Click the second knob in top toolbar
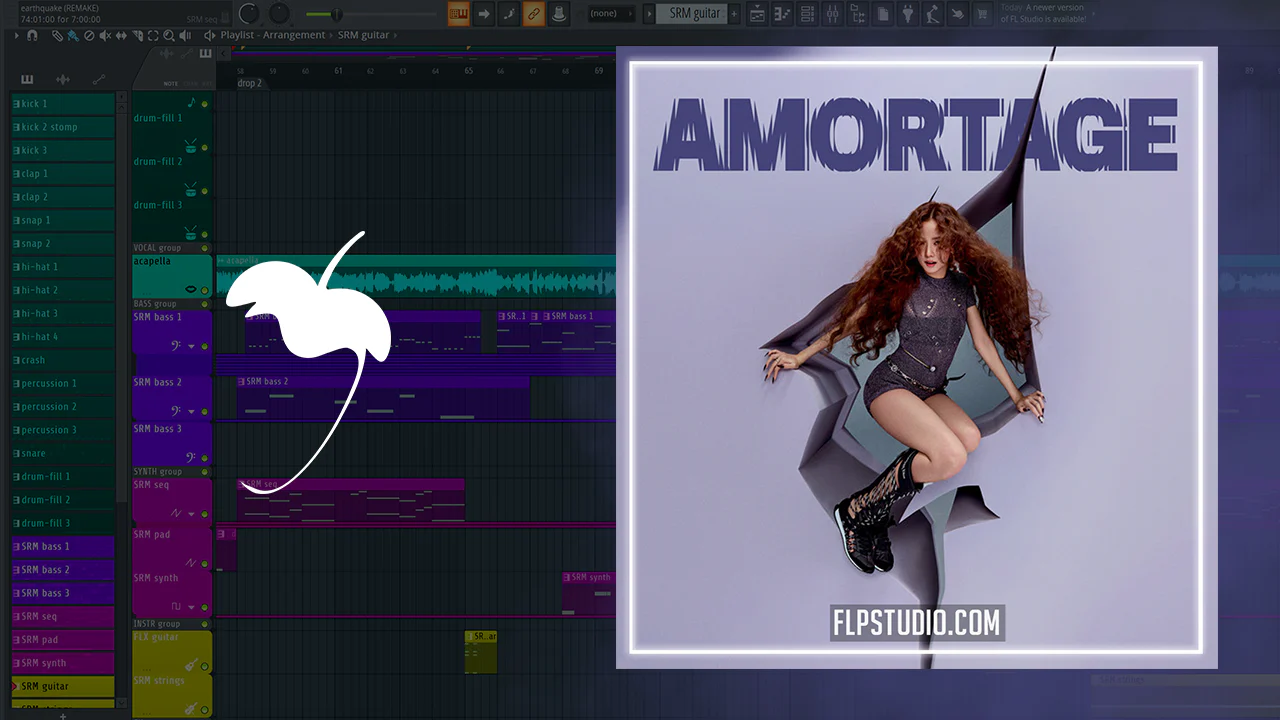1280x720 pixels. tap(279, 13)
